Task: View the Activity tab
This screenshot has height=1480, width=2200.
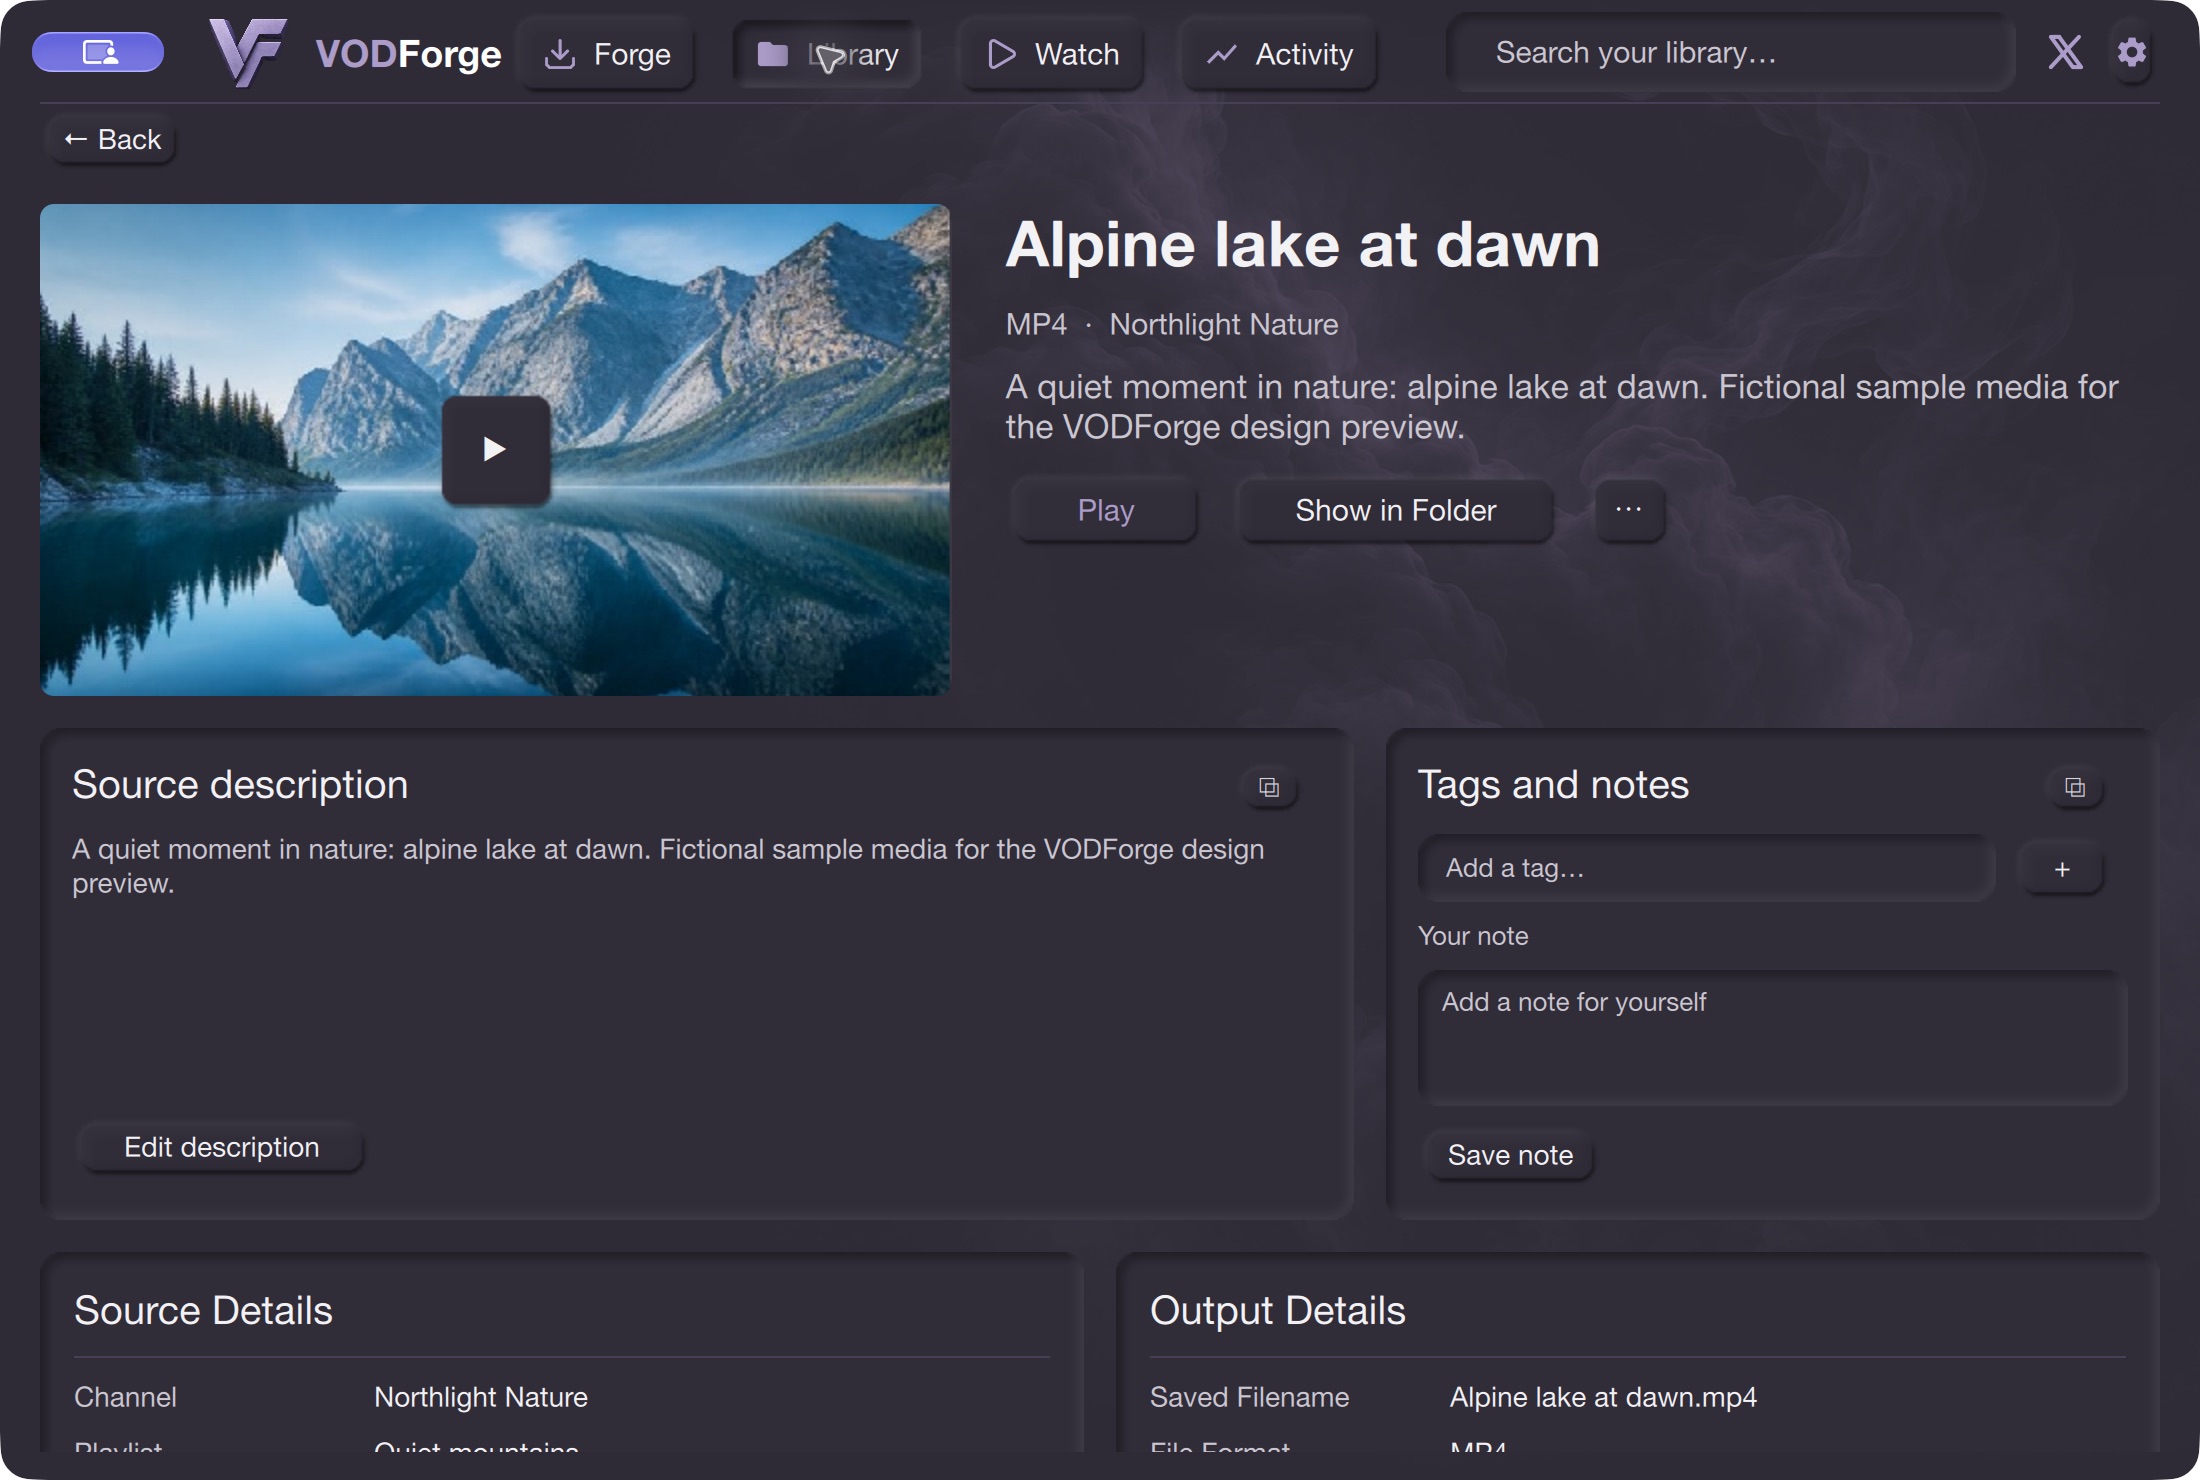Action: click(x=1280, y=54)
